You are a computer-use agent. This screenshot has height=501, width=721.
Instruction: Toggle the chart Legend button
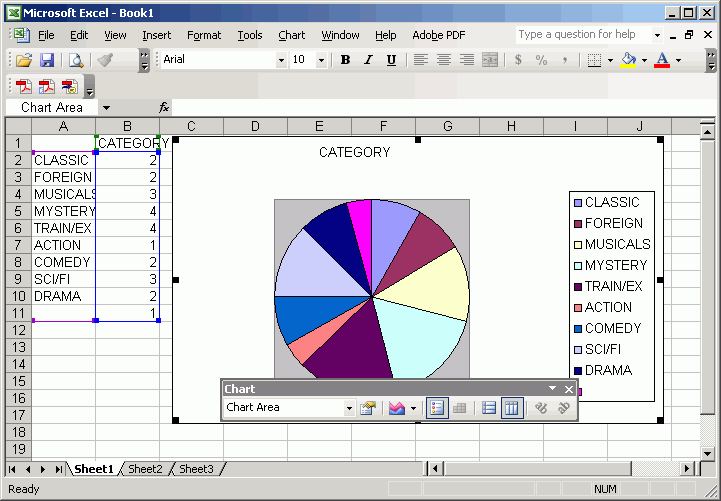point(436,408)
